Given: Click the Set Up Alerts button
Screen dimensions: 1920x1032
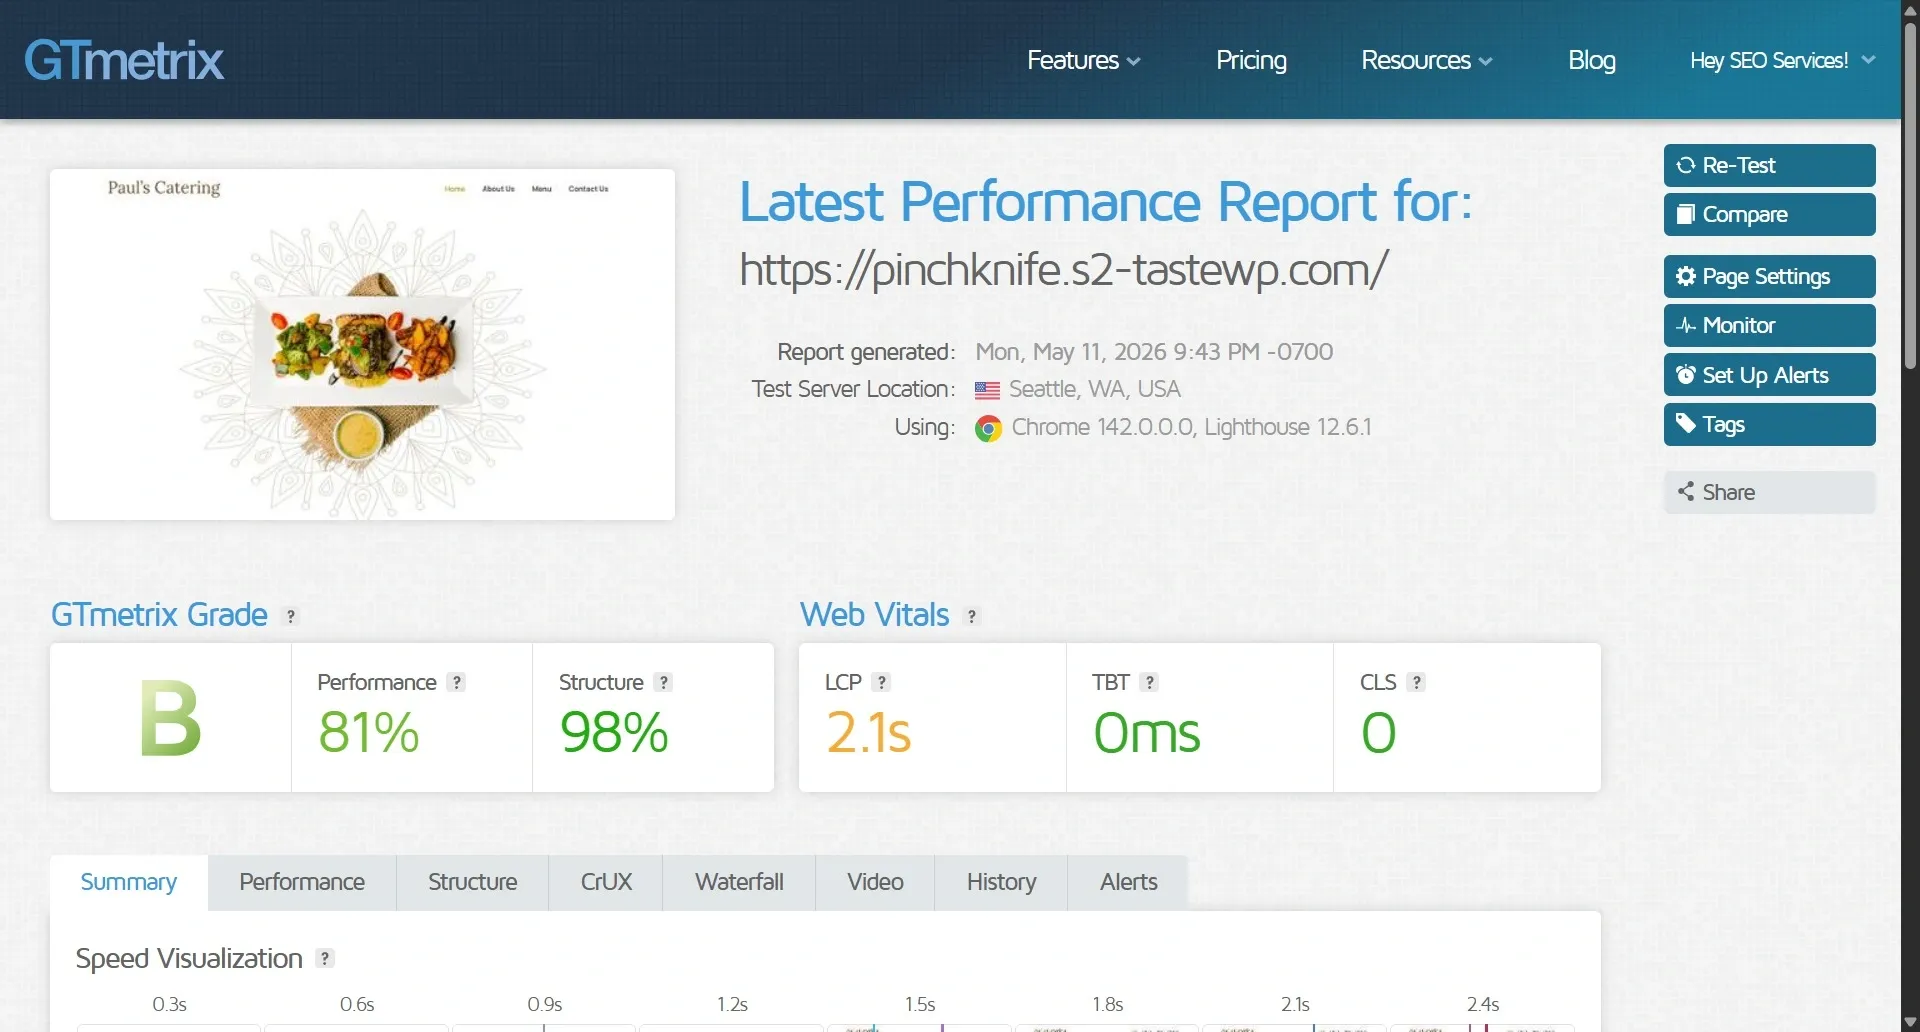Looking at the screenshot, I should [x=1769, y=375].
